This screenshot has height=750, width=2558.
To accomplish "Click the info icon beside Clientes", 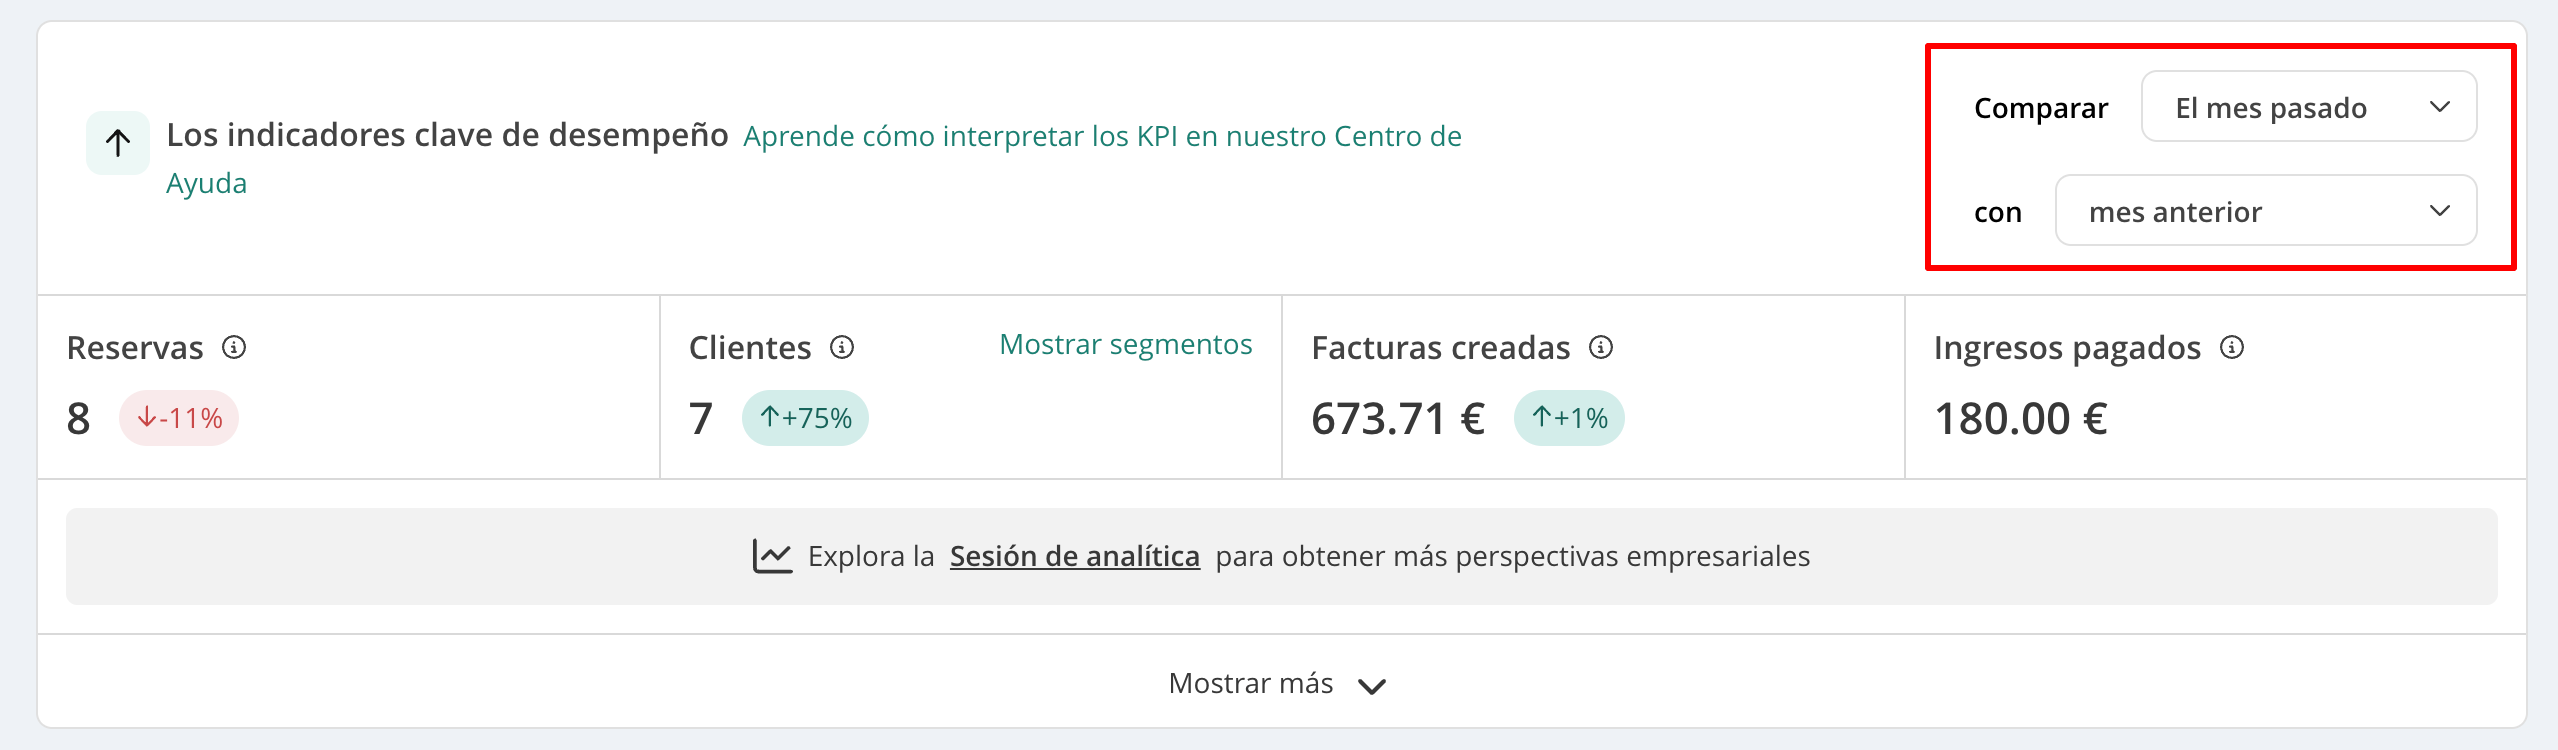I will (x=842, y=347).
